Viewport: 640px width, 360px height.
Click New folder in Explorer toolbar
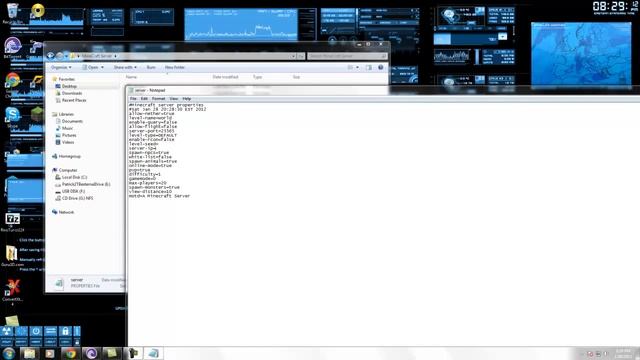(x=175, y=67)
